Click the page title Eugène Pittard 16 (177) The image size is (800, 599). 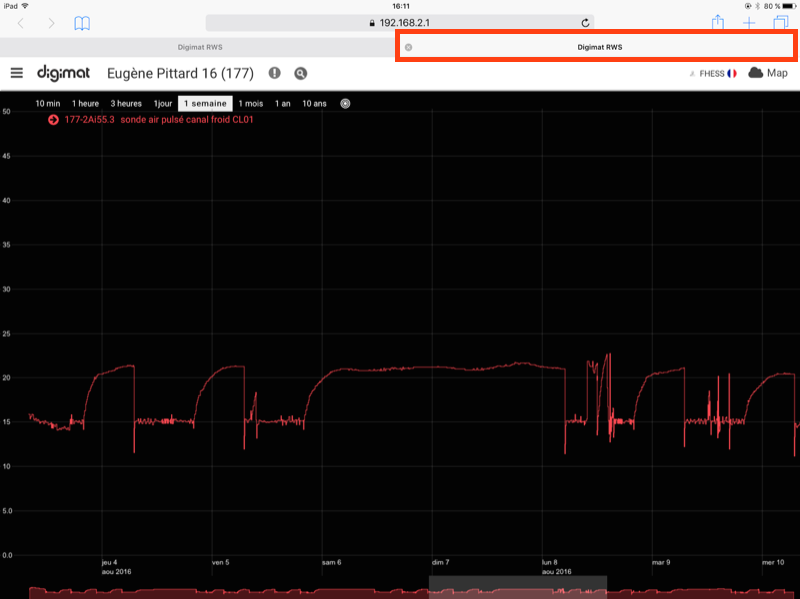[180, 73]
